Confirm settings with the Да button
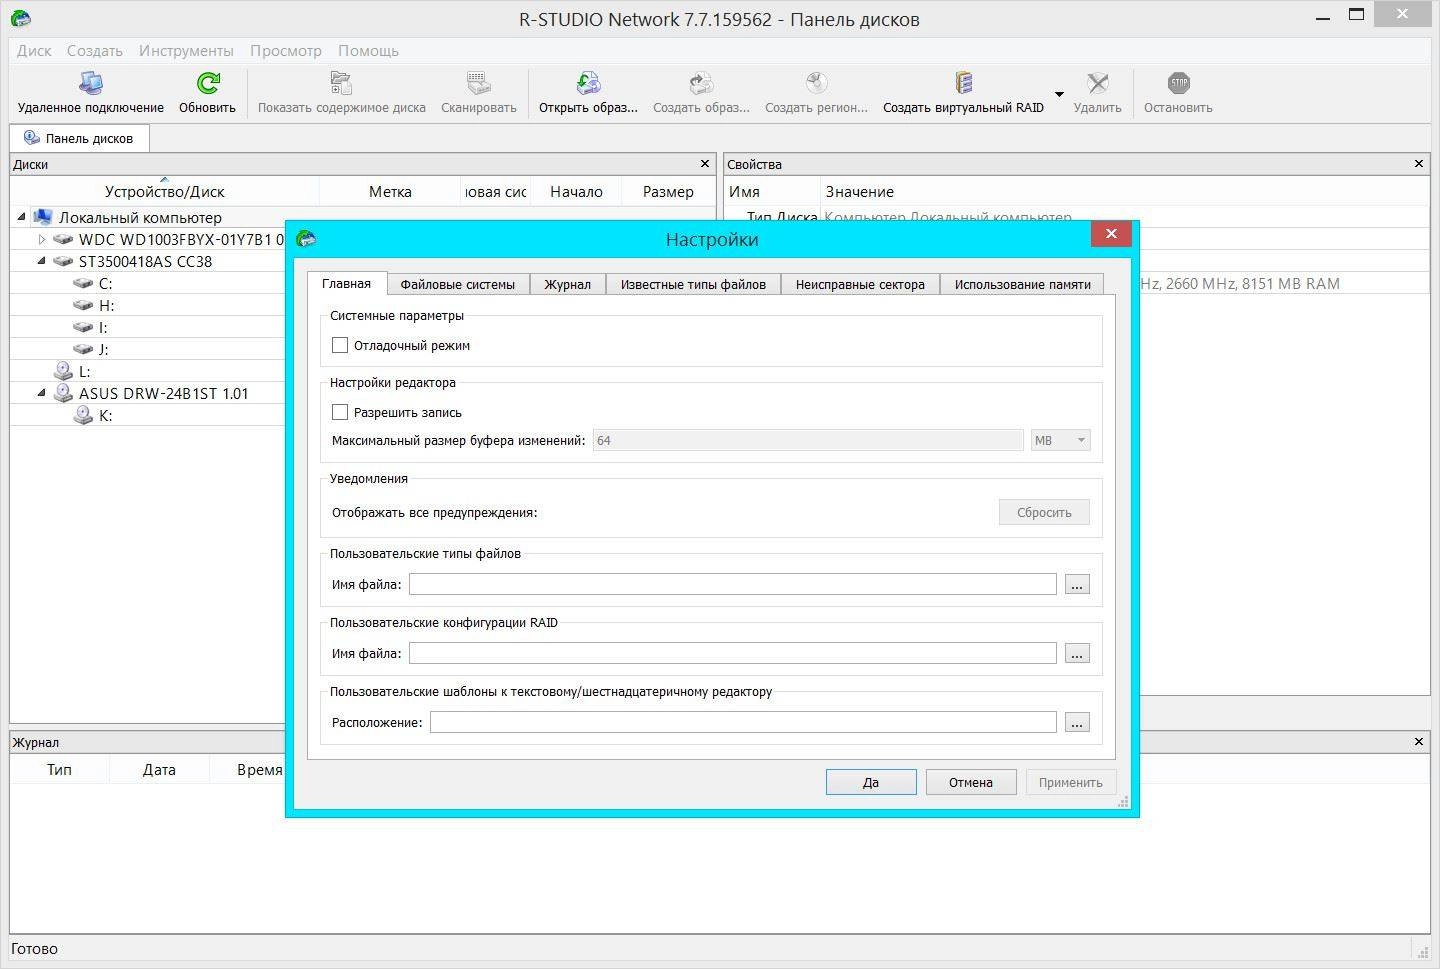The width and height of the screenshot is (1440, 969). coord(871,782)
